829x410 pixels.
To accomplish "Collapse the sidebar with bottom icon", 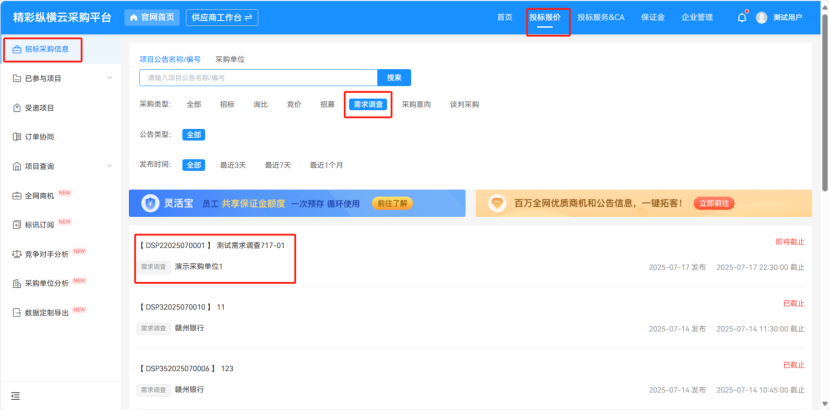I will coord(15,396).
